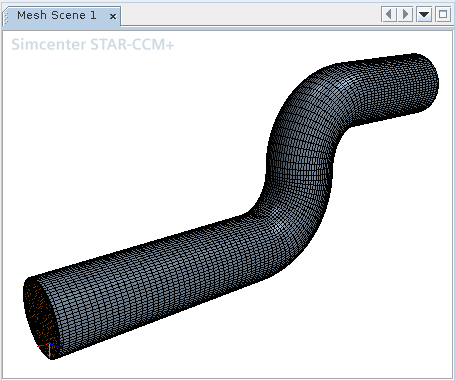The height and width of the screenshot is (380, 455).
Task: Click the blue Z axis line
Action: click(54, 345)
